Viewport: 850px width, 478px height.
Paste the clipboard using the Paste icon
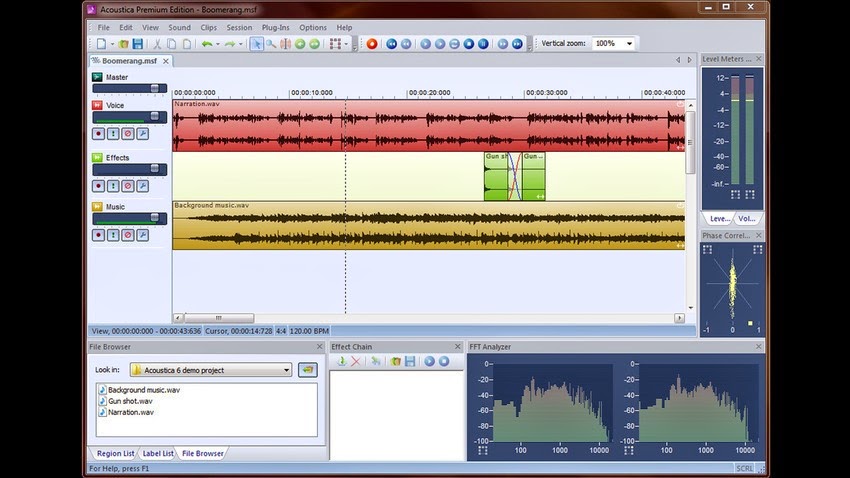186,44
